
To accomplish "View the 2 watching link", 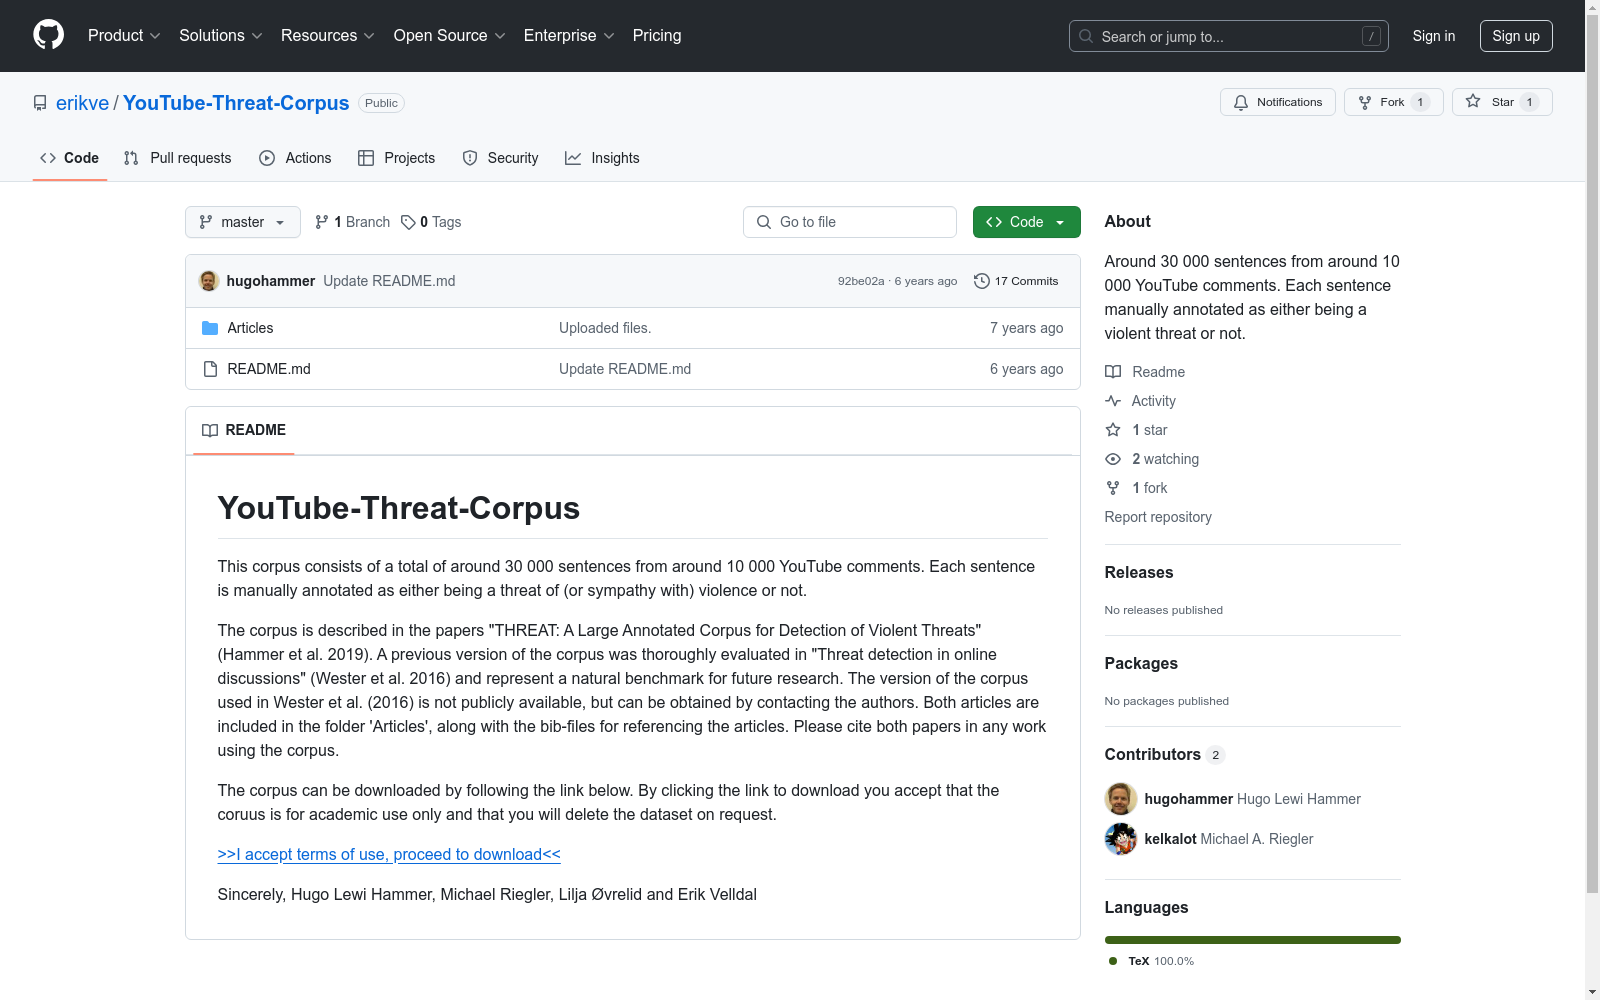I will 1152,459.
